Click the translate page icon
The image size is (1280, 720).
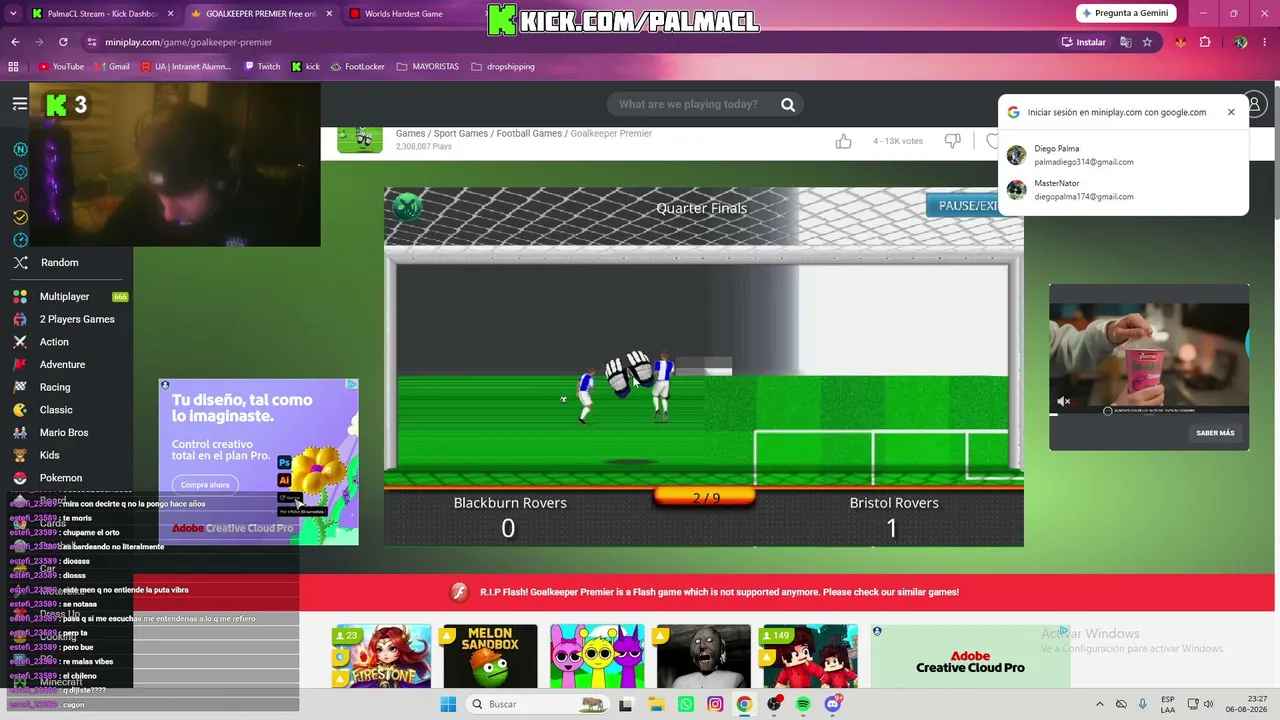click(1126, 42)
